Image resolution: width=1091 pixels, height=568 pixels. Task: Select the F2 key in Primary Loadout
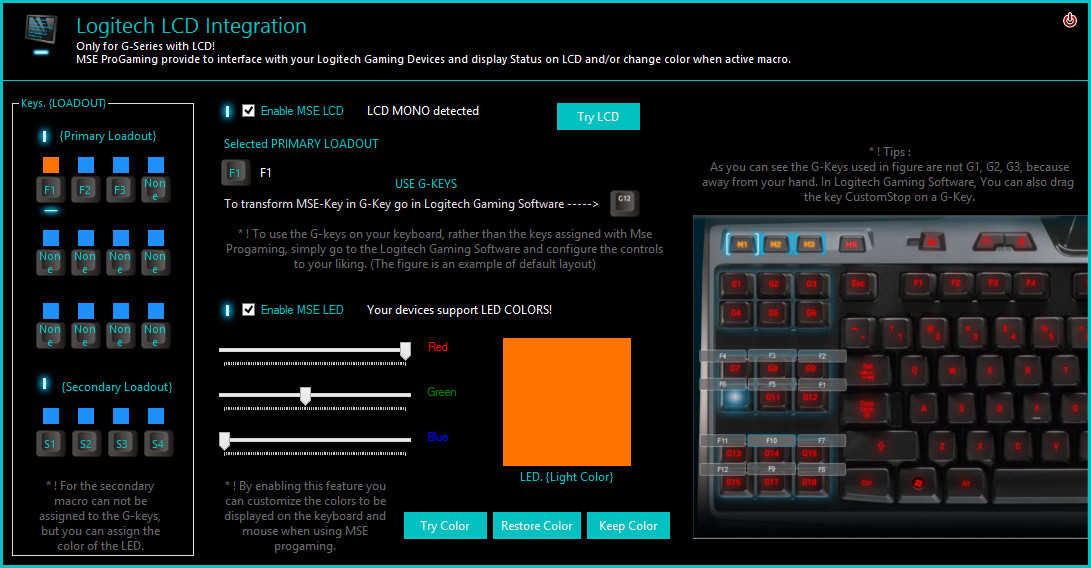tap(85, 189)
